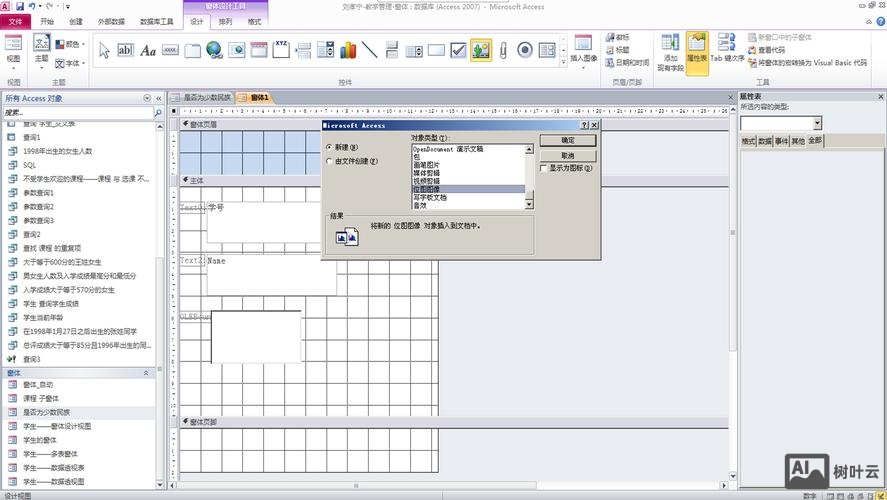Viewport: 887px width, 500px height.
Task: Select the Unbound Object Frame control
Action: click(x=481, y=50)
